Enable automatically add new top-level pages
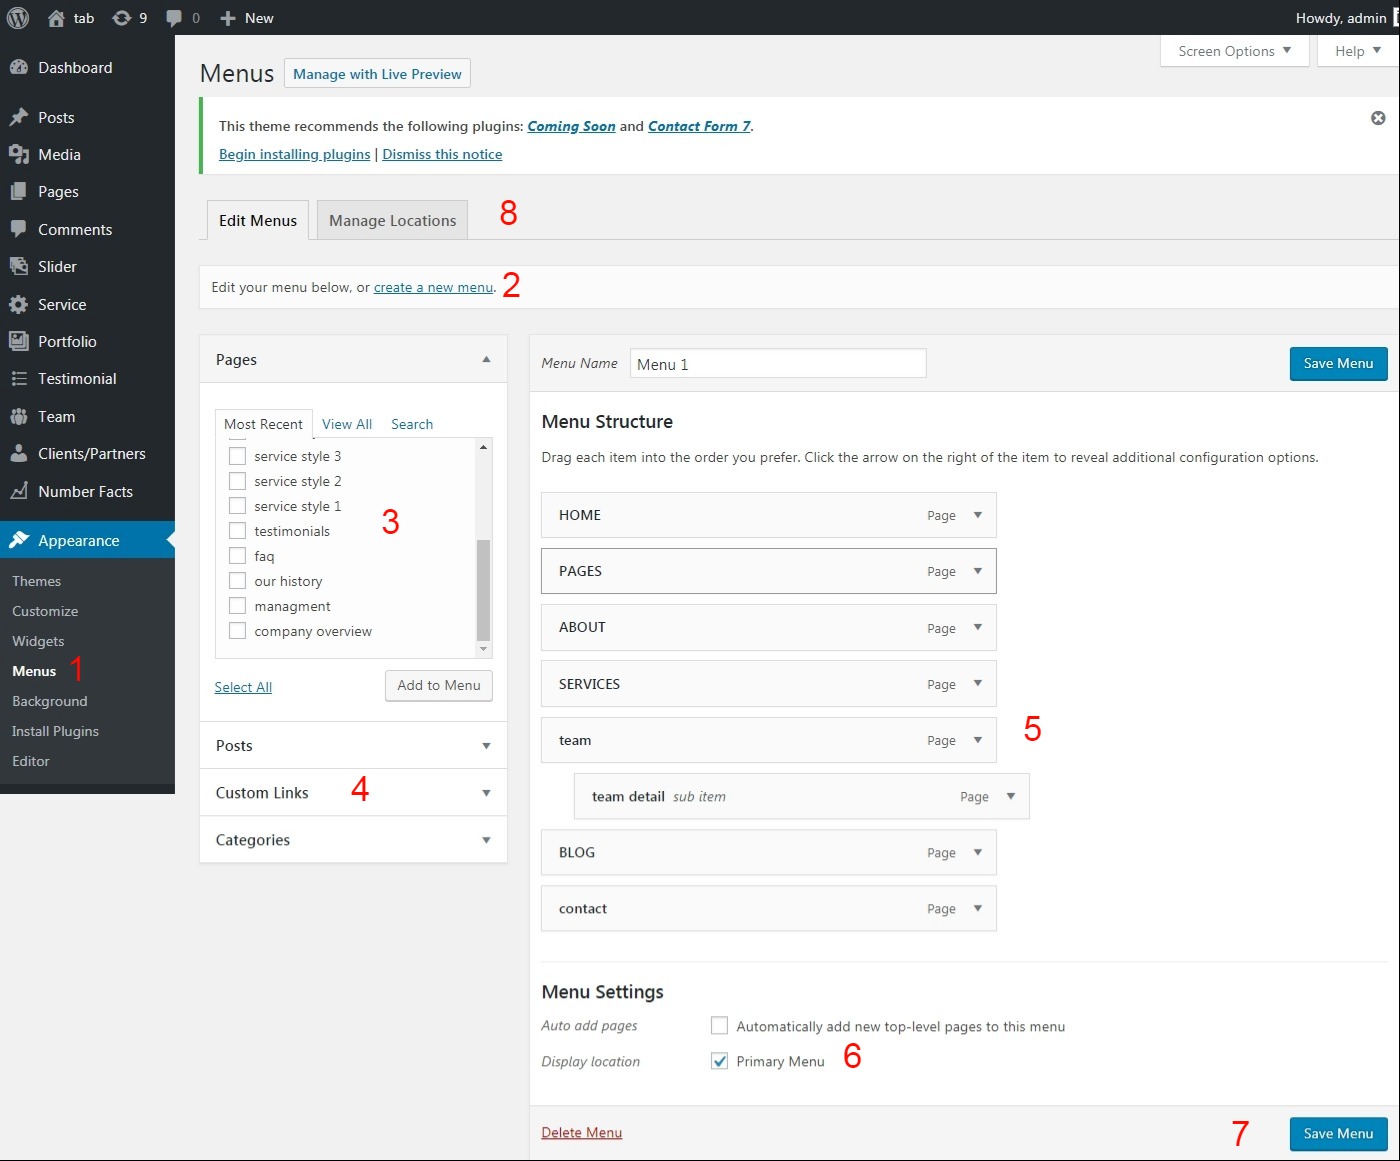Screen dimensions: 1400x1161 (719, 1025)
